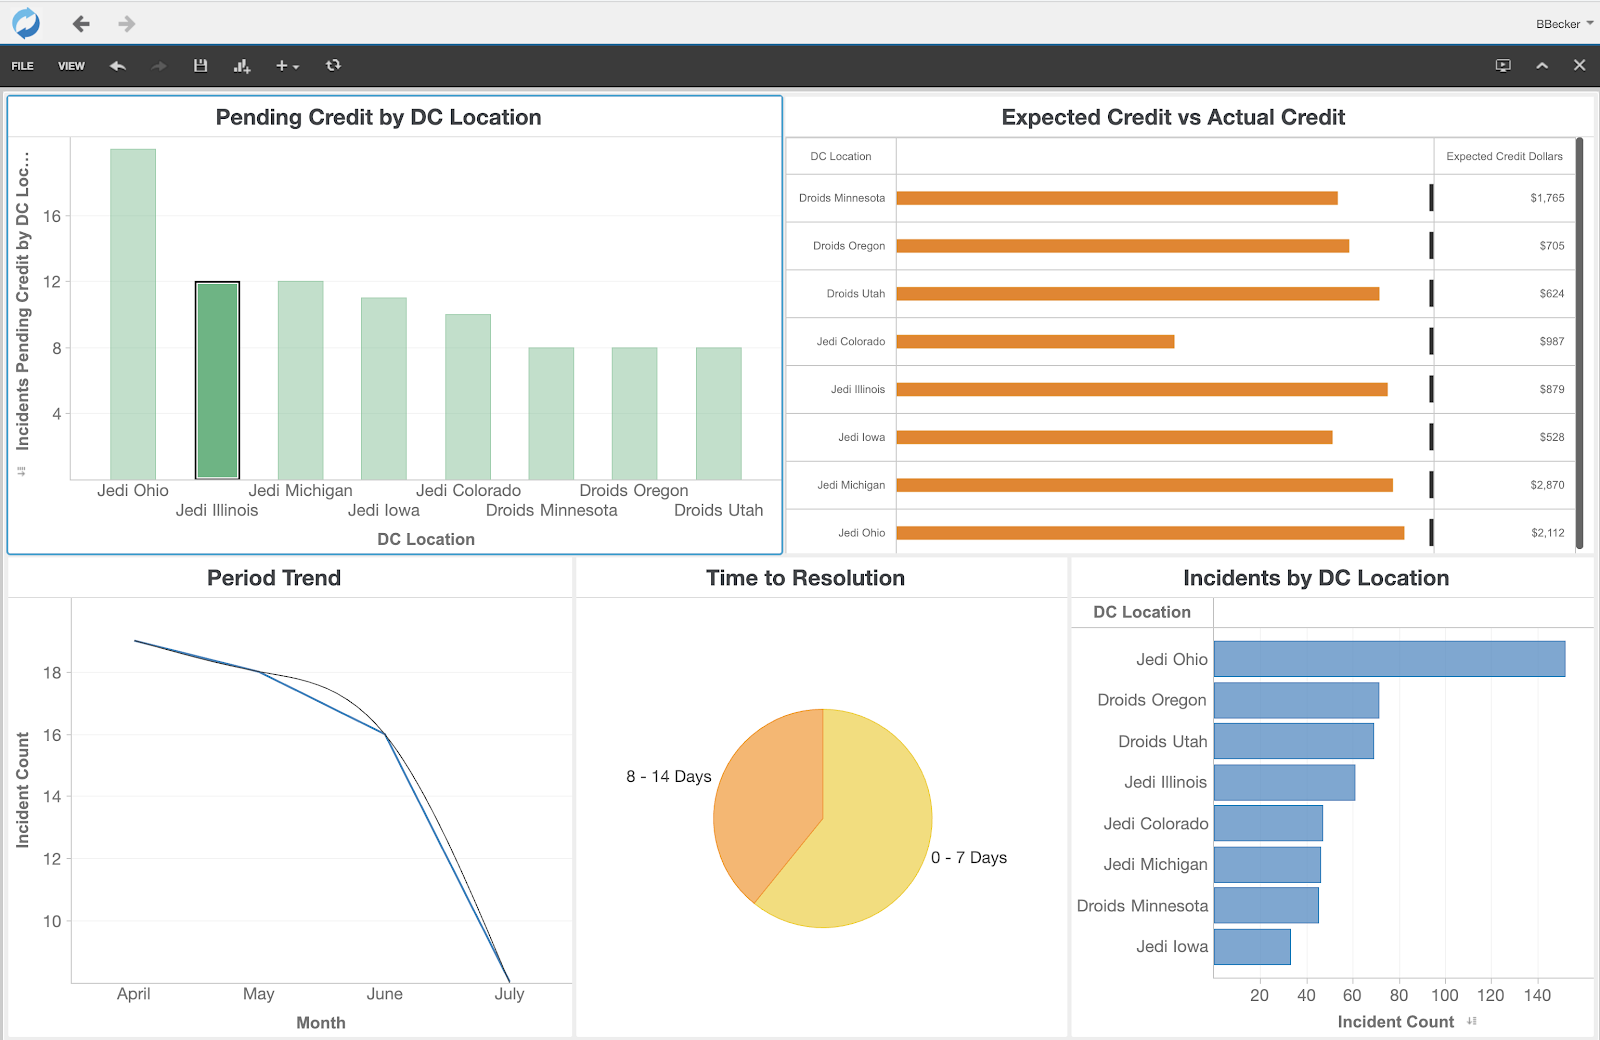1600x1040 pixels.
Task: Click sort icon next to Incident Count axis
Action: click(1472, 1021)
